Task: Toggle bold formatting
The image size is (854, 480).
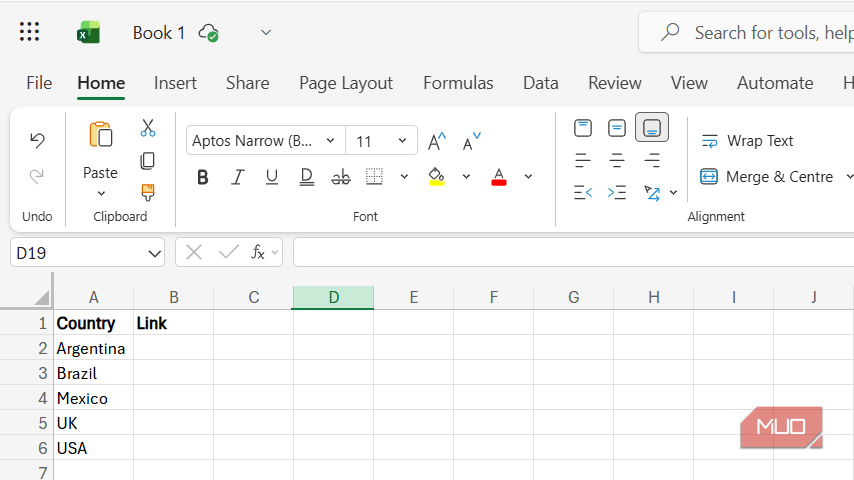Action: pyautogui.click(x=203, y=177)
